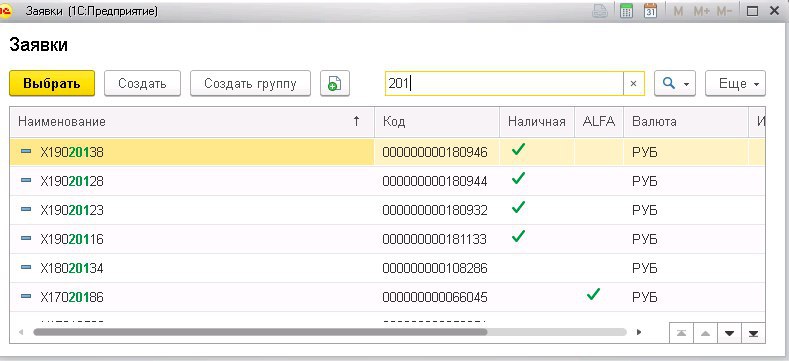Click Наличная checkmark in row X19020116

pyautogui.click(x=518, y=236)
